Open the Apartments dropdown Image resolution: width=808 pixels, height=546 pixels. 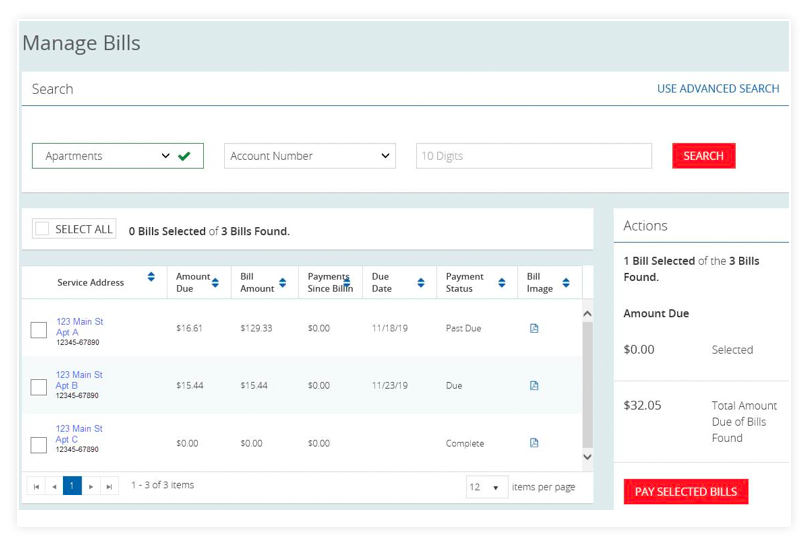pos(117,156)
